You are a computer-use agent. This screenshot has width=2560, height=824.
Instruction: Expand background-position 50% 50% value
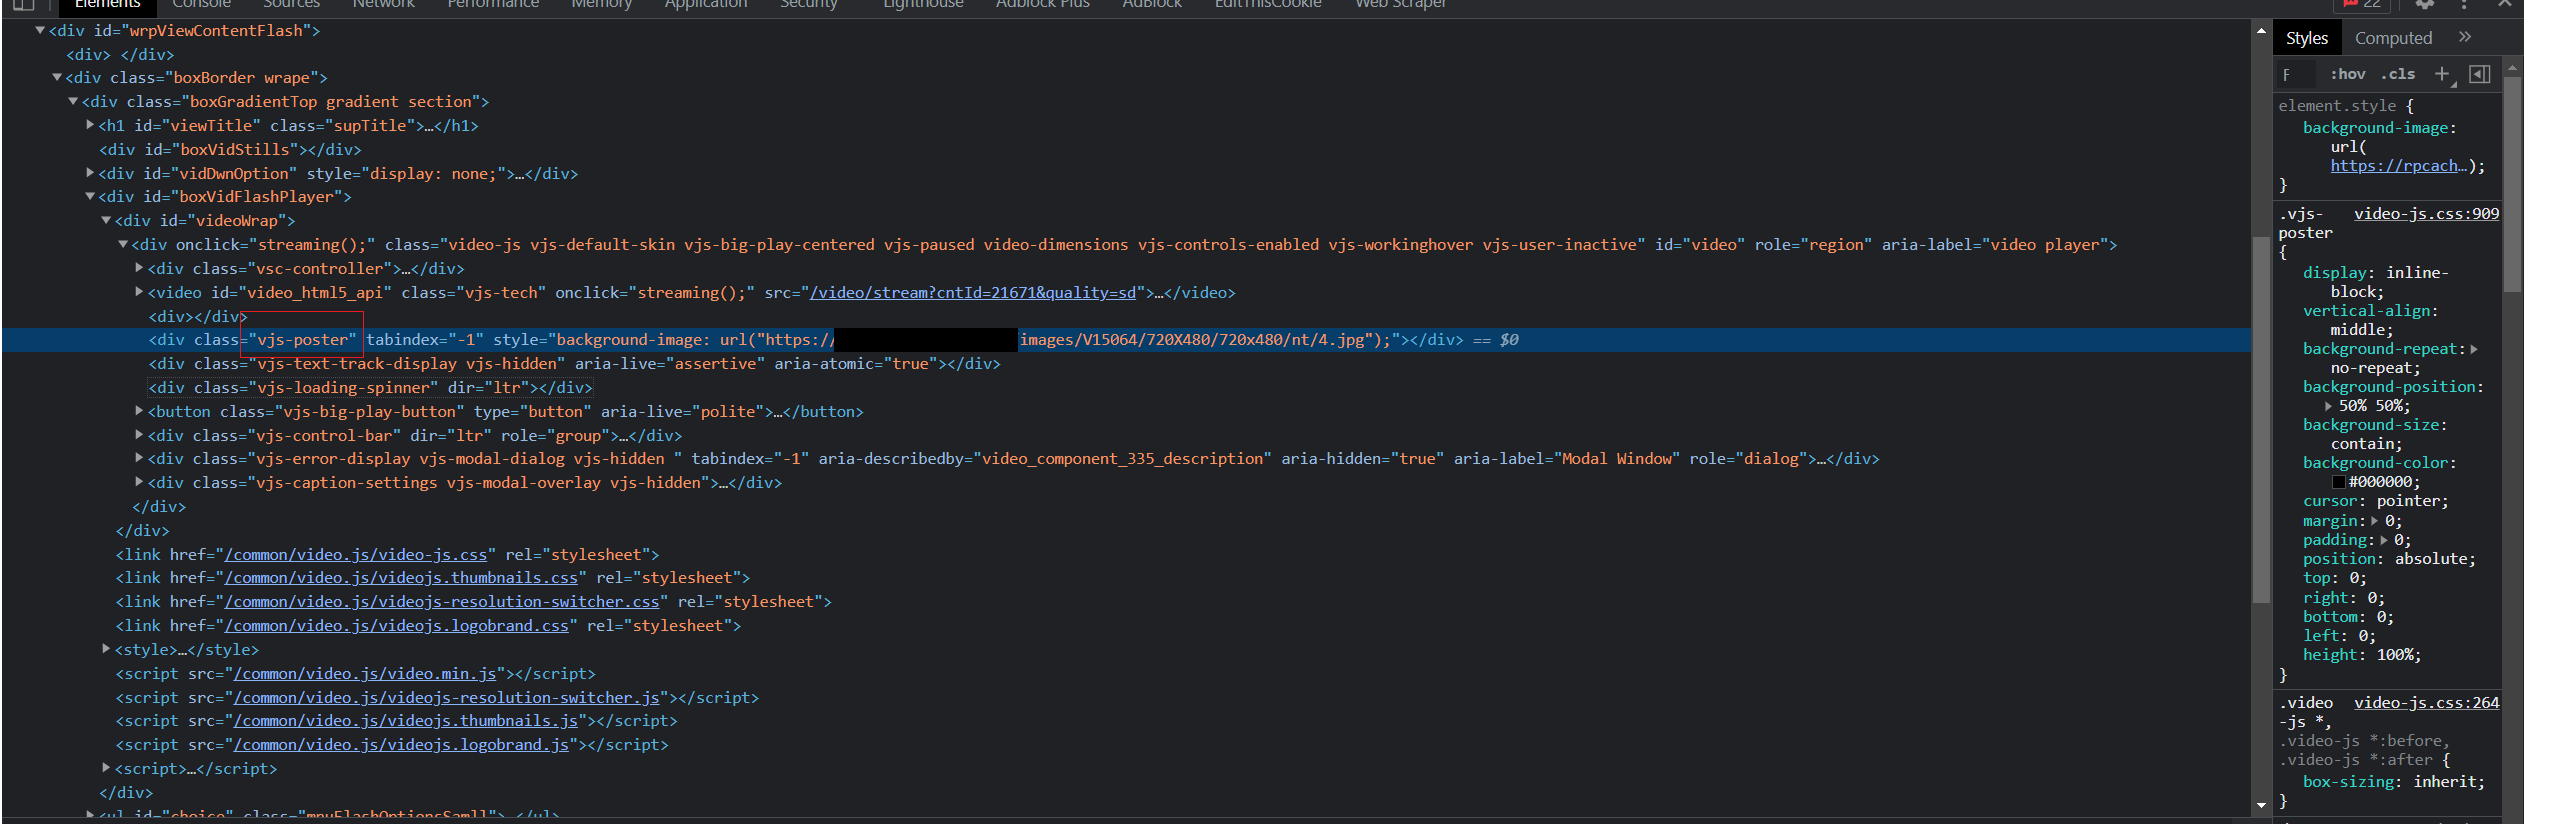(x=2328, y=406)
